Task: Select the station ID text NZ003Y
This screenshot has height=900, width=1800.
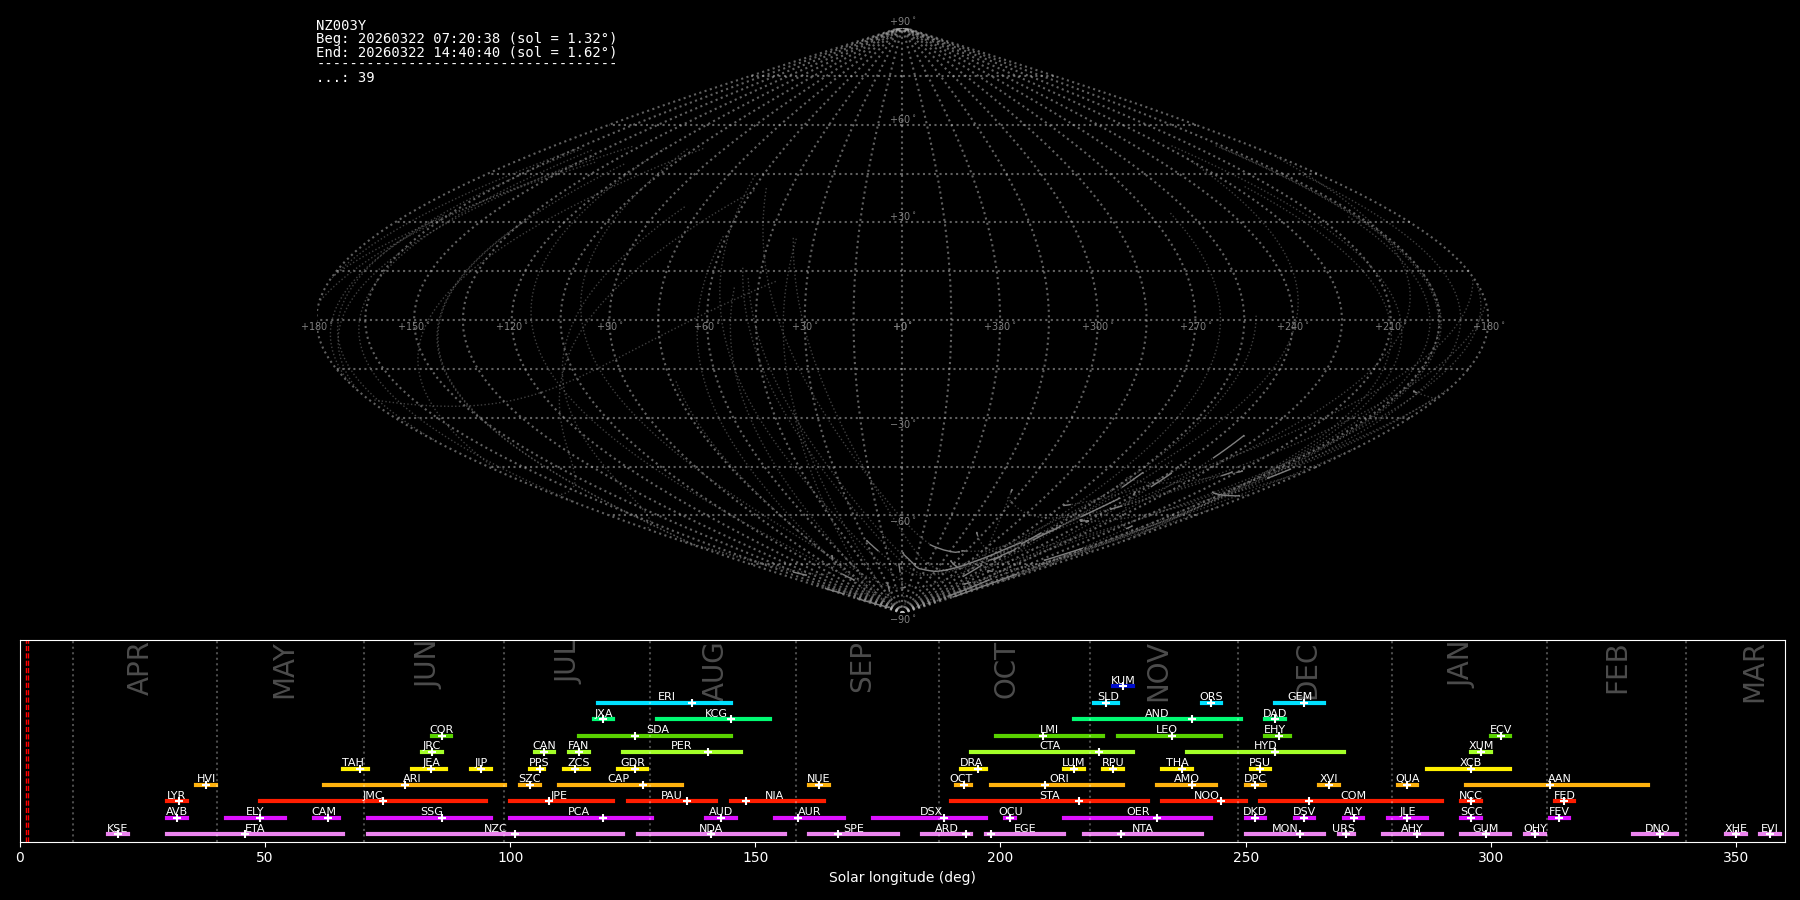Action: point(341,26)
